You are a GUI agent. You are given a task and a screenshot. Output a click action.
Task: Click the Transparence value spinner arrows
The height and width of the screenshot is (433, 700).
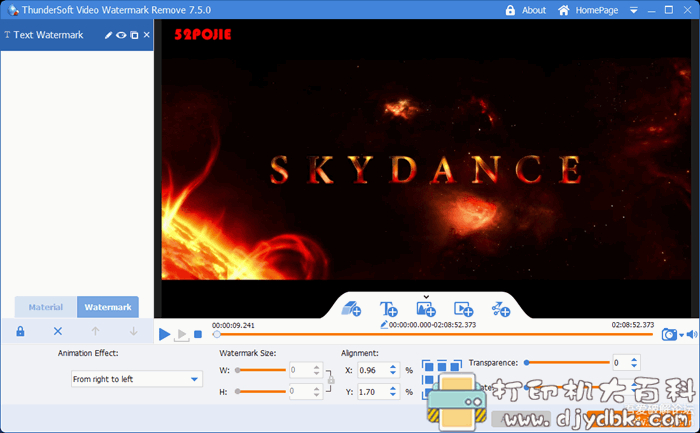coord(634,362)
